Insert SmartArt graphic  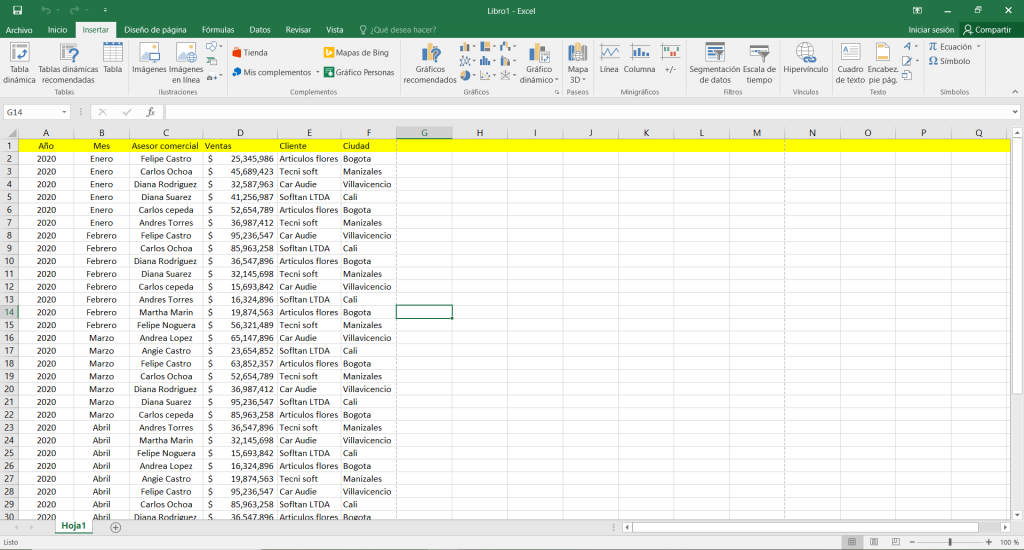pyautogui.click(x=212, y=61)
